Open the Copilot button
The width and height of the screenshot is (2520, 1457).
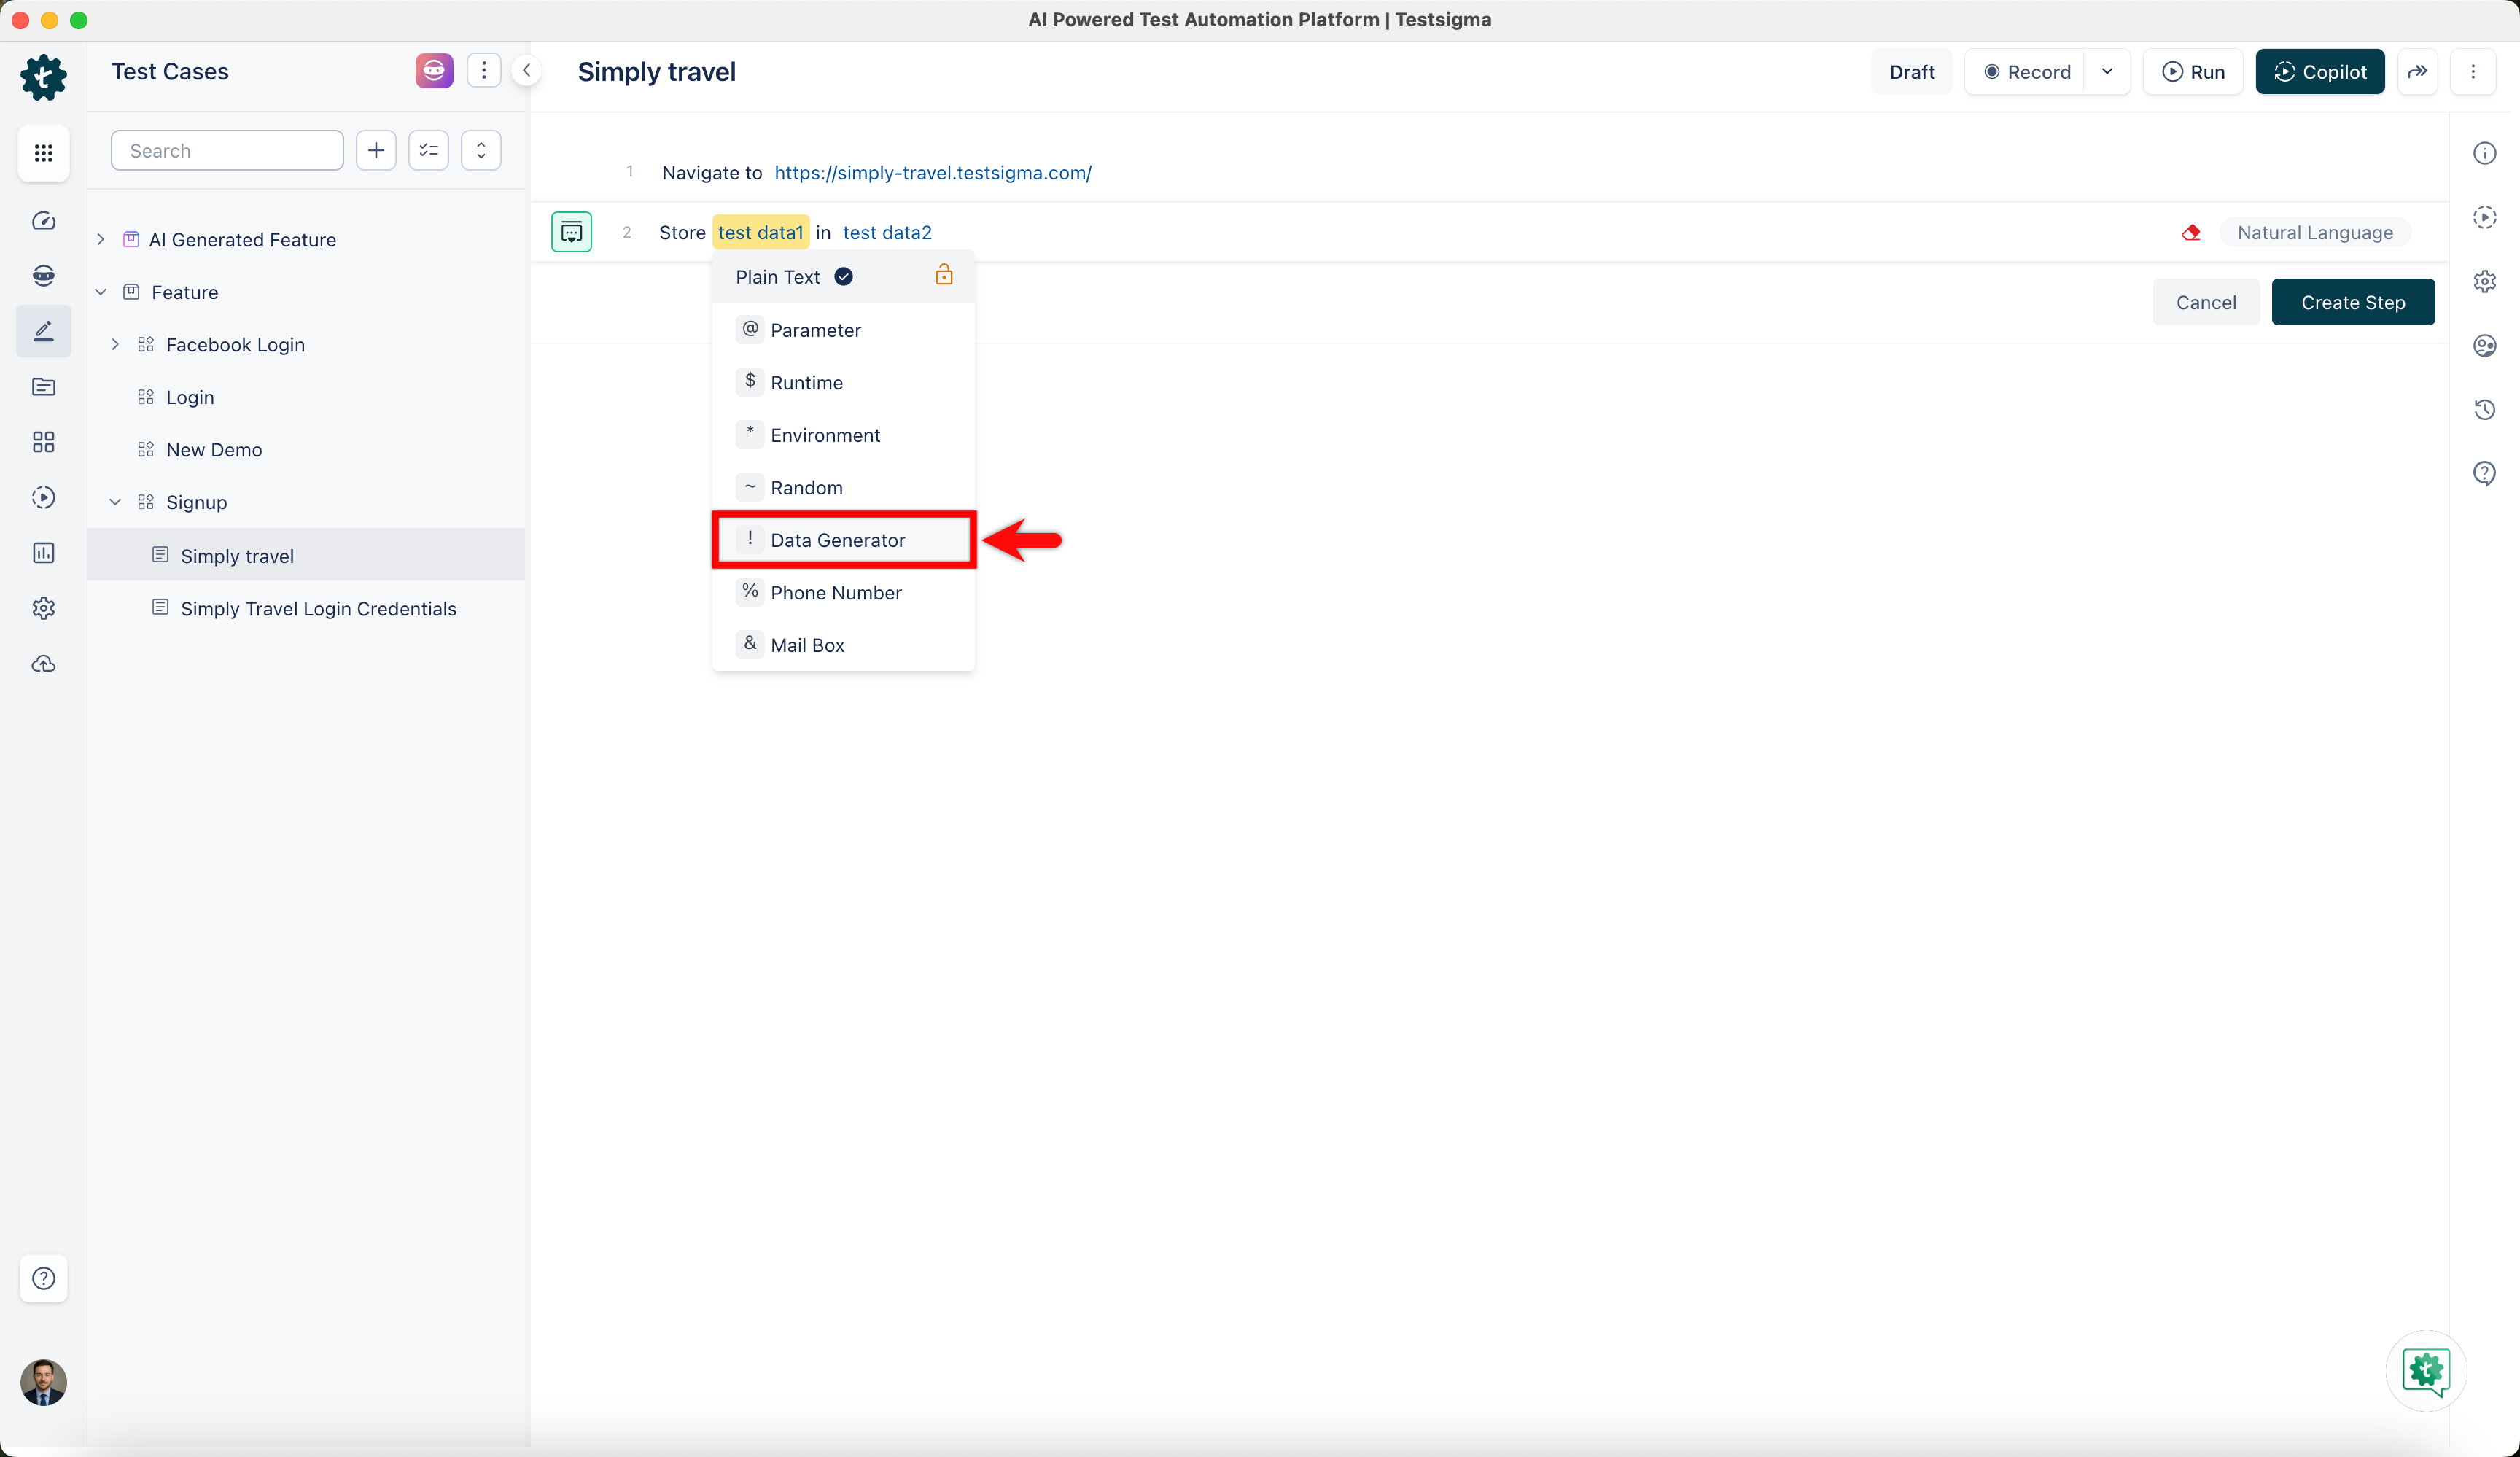(2320, 72)
